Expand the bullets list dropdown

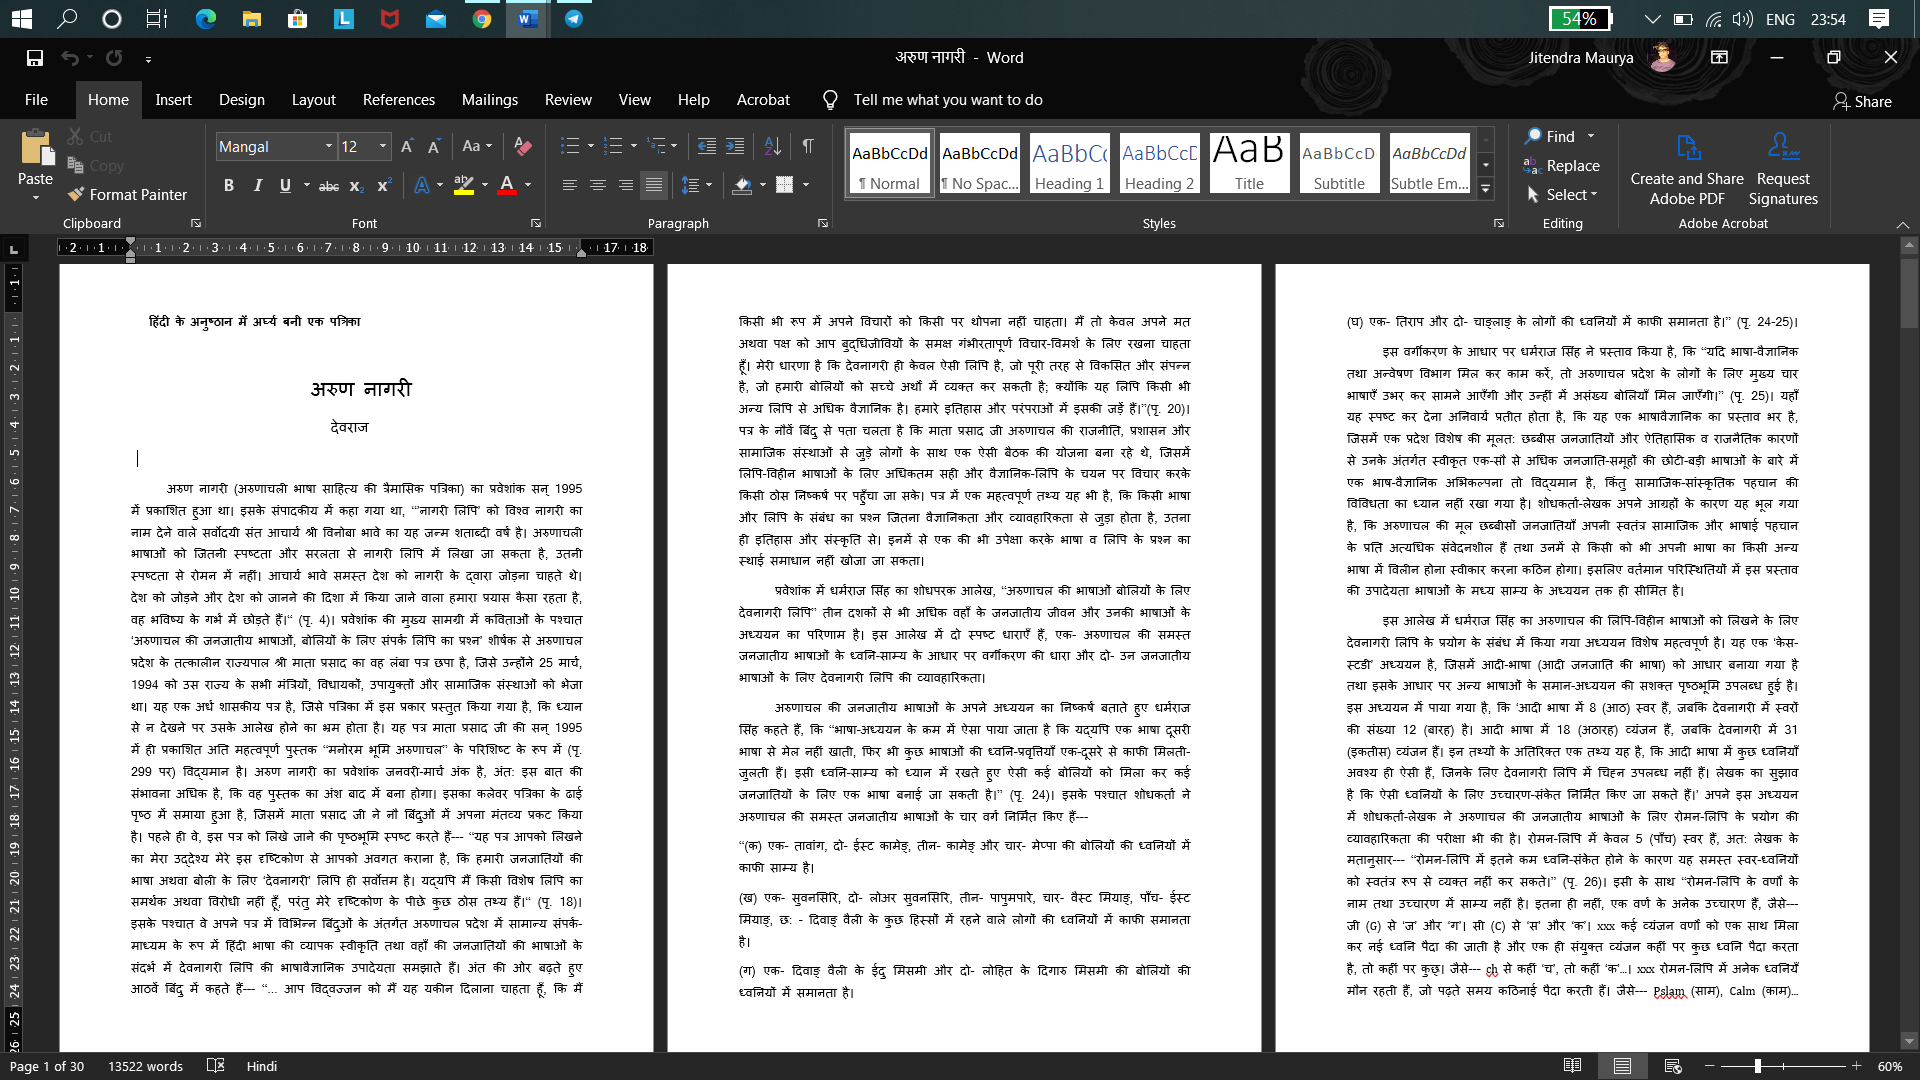[590, 146]
